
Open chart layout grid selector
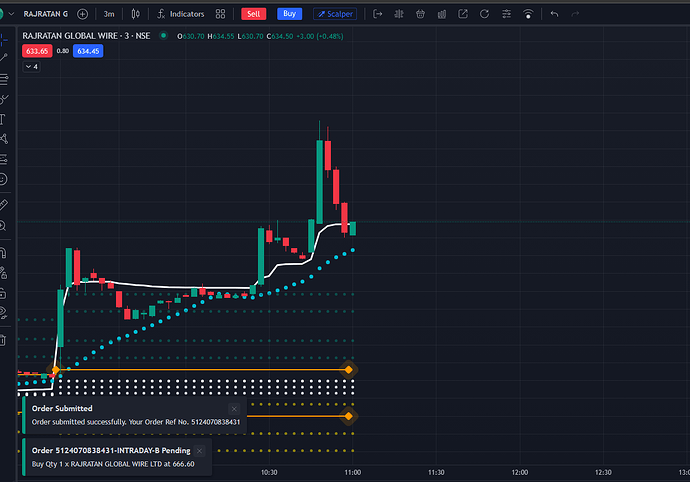click(x=220, y=14)
